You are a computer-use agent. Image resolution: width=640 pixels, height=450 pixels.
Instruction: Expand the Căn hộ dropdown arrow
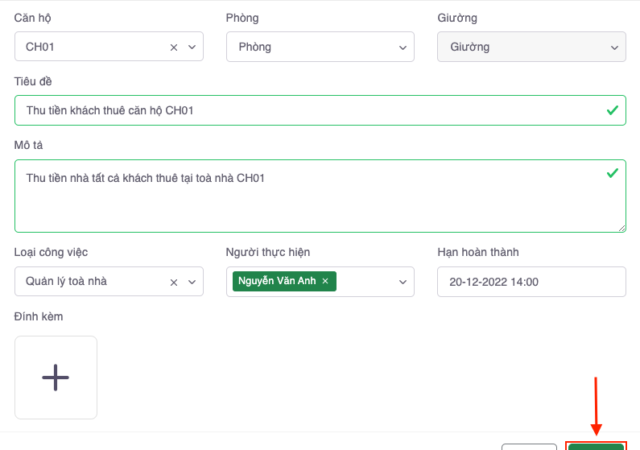click(x=192, y=47)
